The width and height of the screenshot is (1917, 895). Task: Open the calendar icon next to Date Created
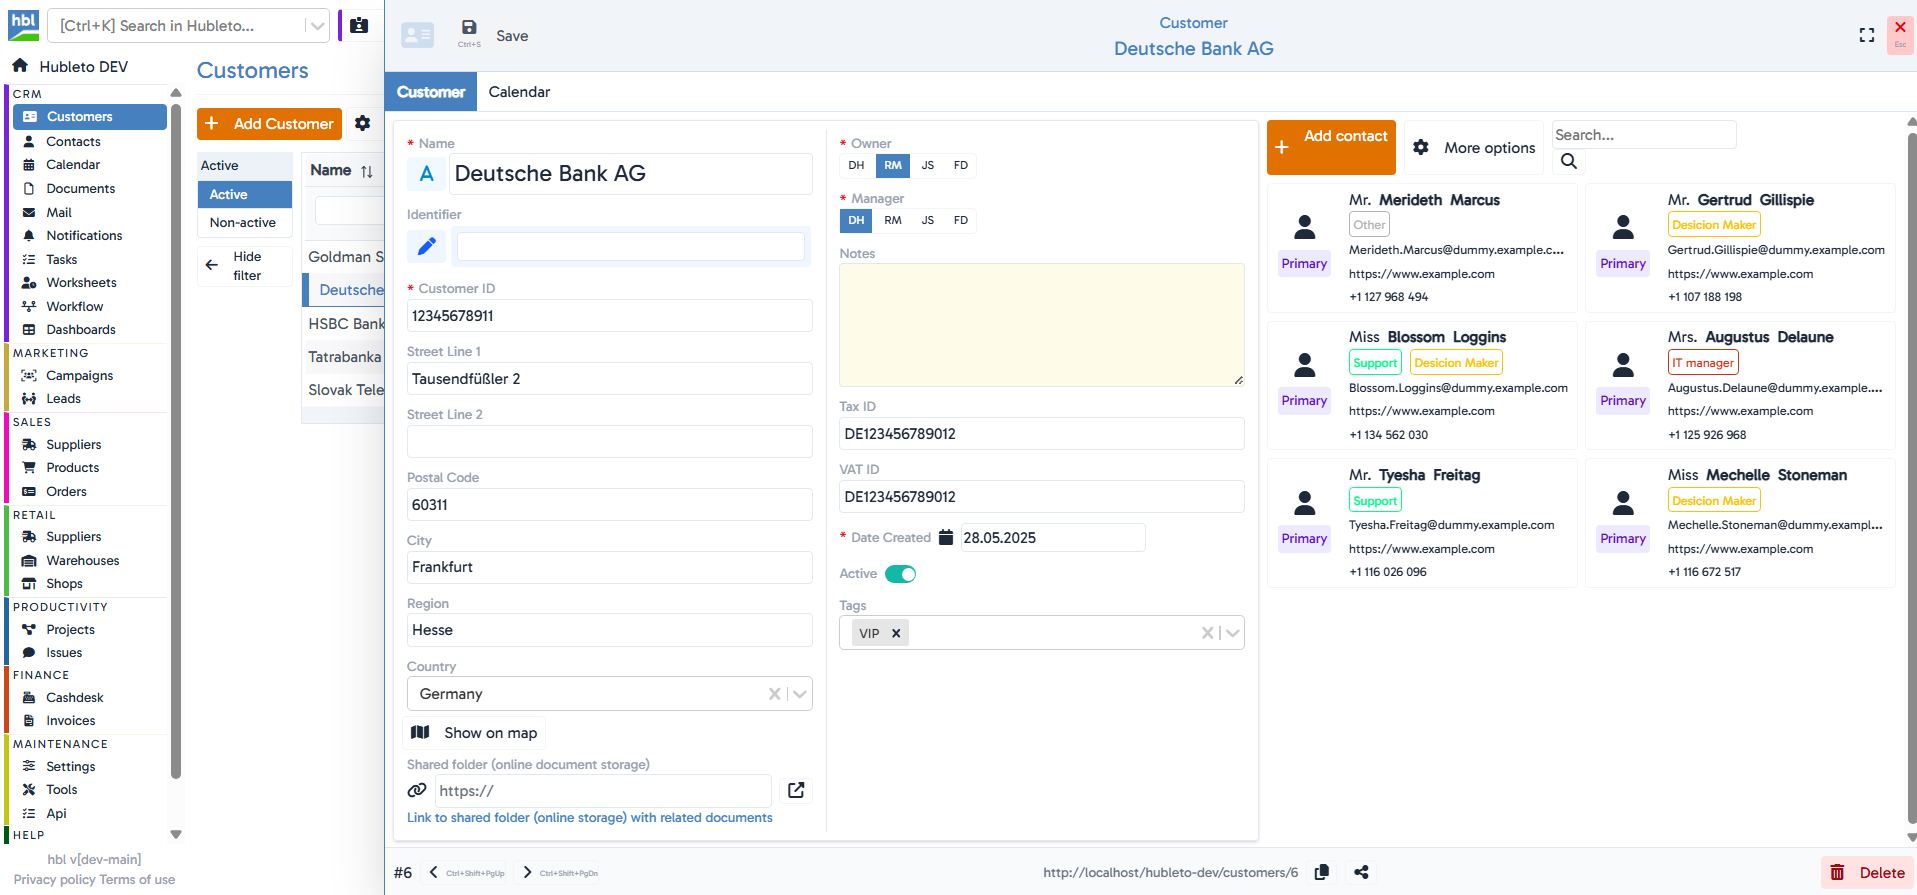946,537
